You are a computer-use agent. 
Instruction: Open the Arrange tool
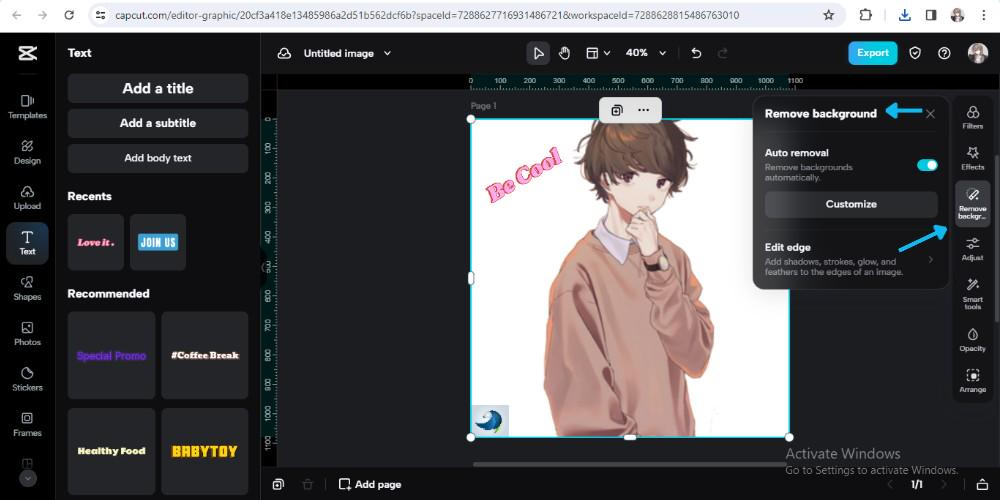click(x=973, y=381)
